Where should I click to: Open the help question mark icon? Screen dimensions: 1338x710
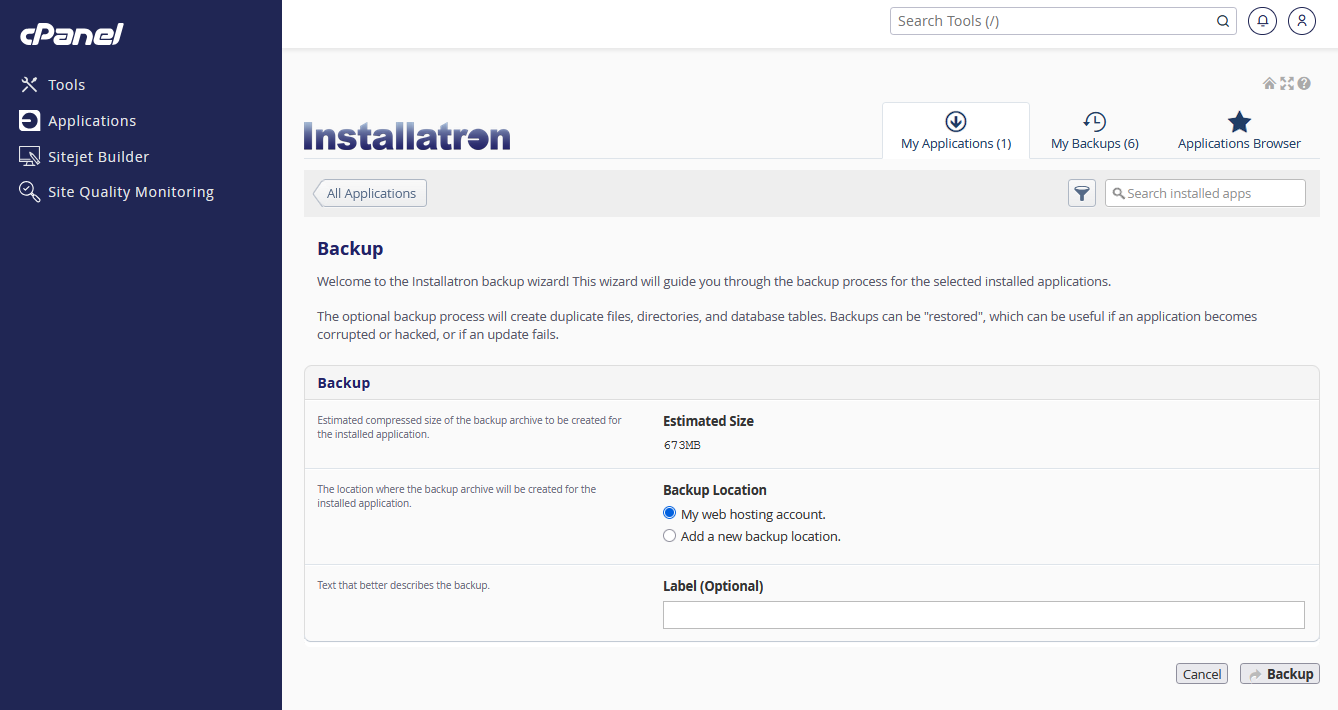pyautogui.click(x=1304, y=84)
